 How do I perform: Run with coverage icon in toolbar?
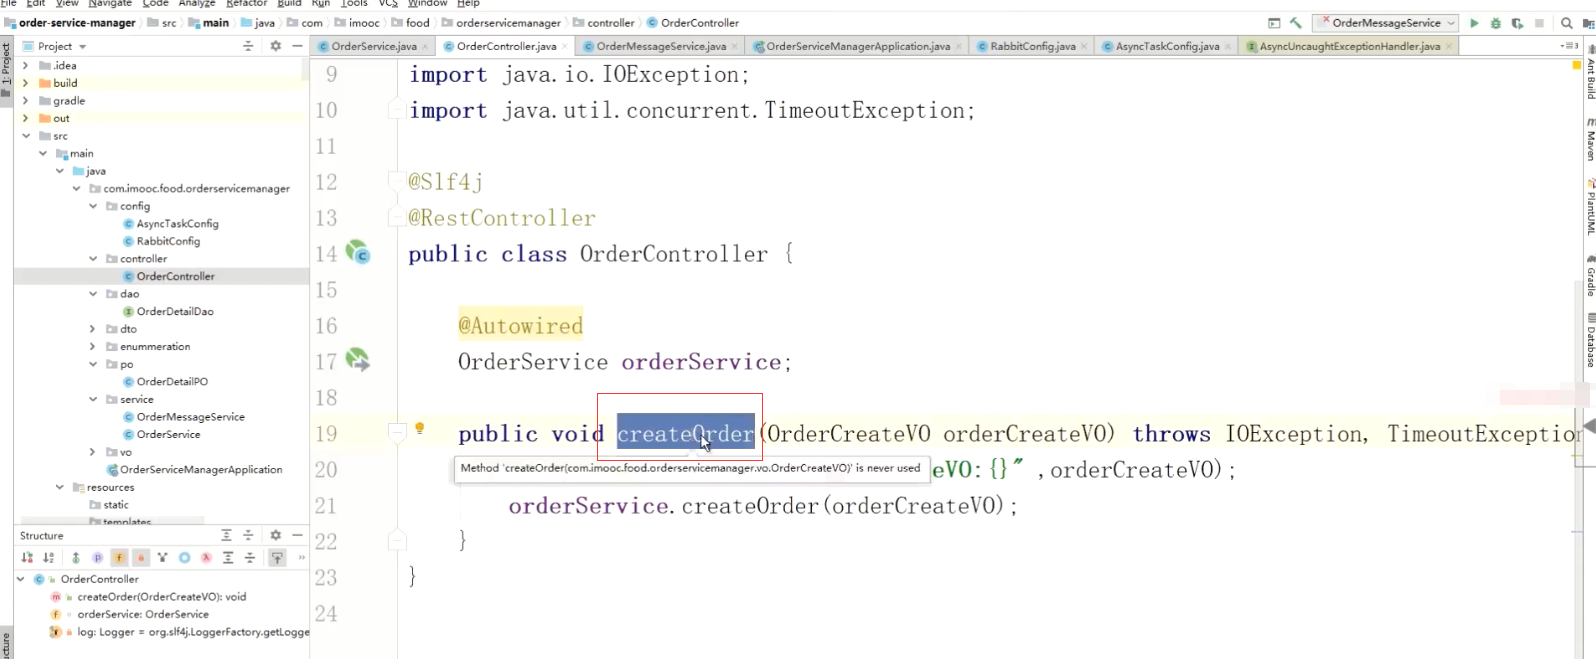point(1517,23)
